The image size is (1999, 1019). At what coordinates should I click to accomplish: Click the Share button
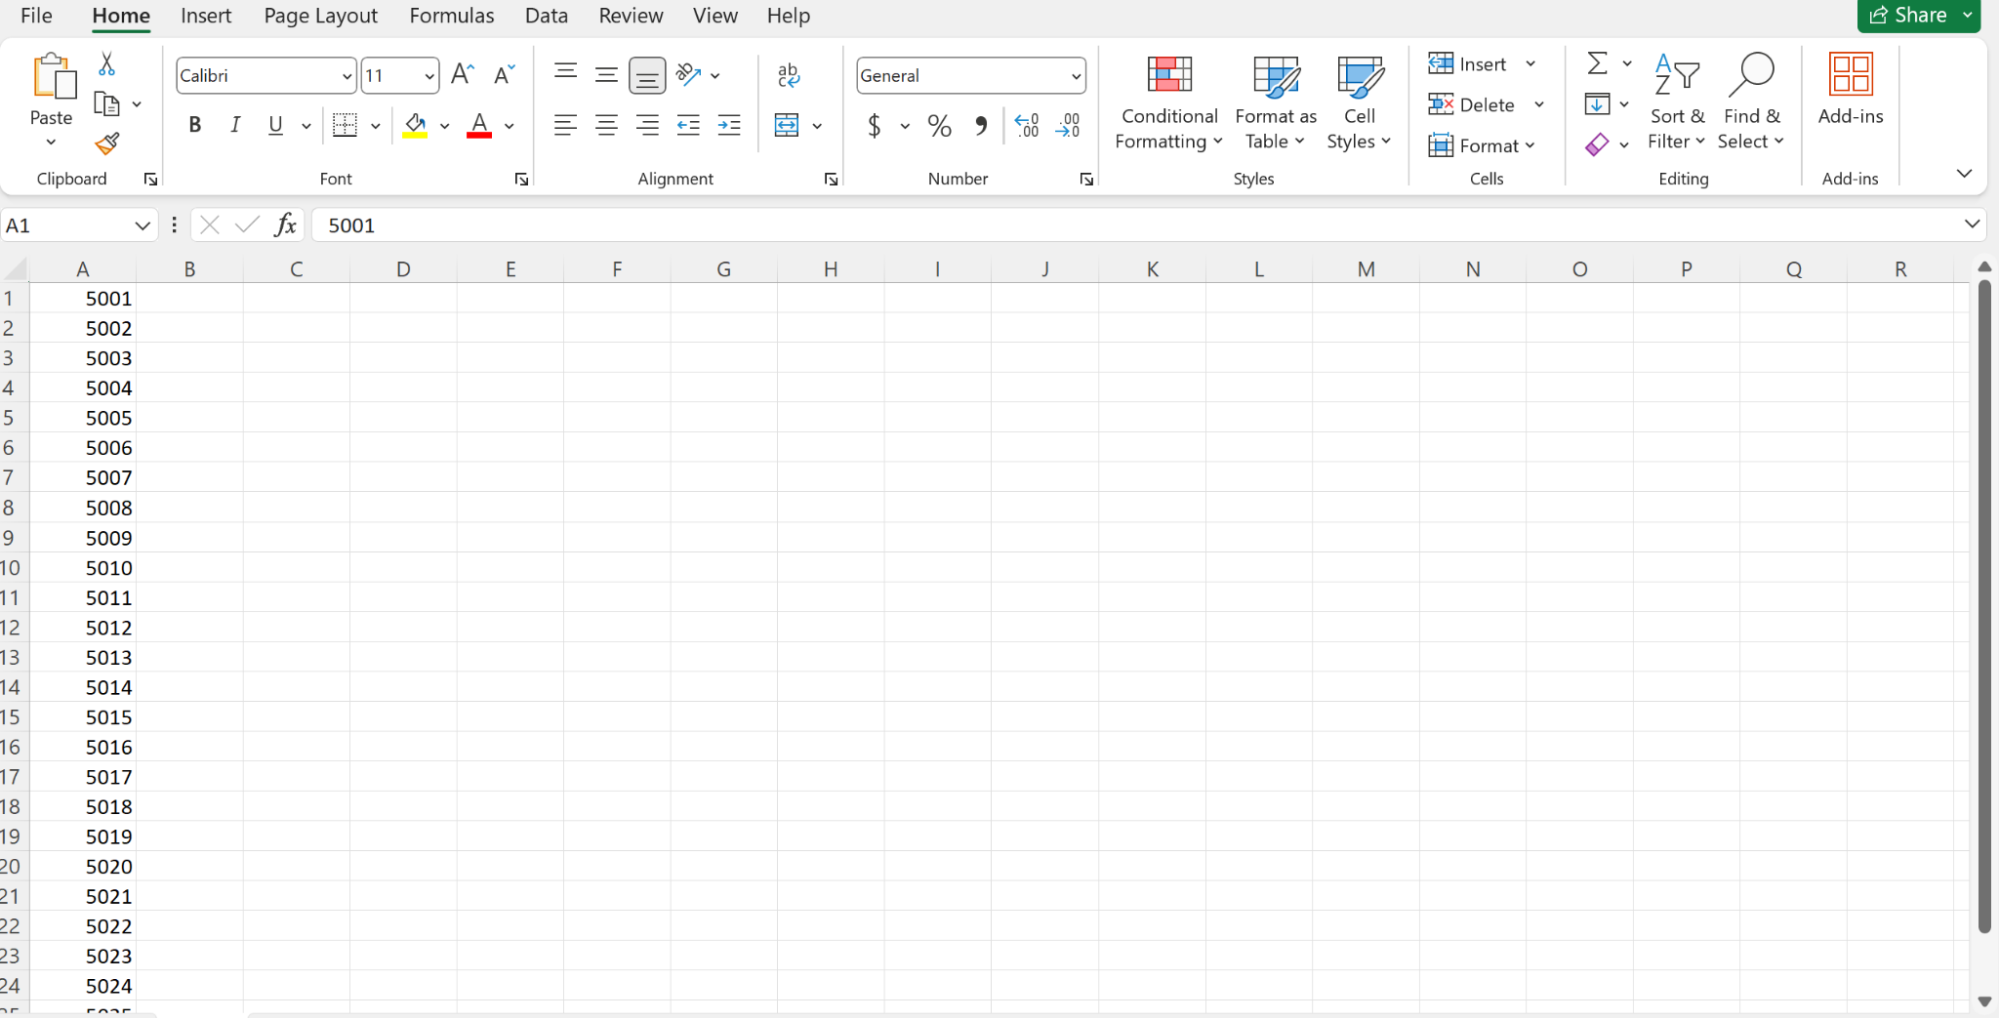click(x=1908, y=15)
